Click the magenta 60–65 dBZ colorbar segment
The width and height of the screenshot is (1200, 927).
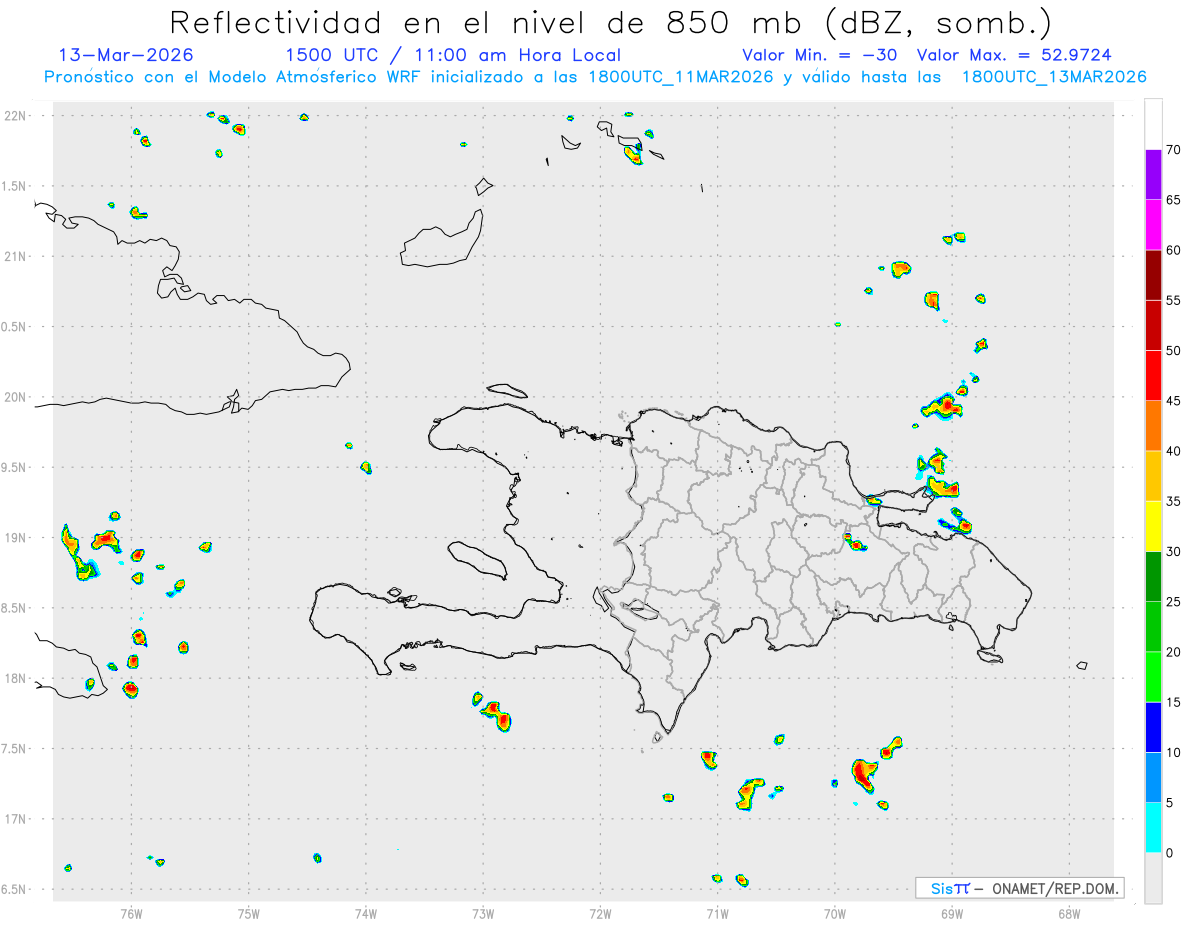1153,225
